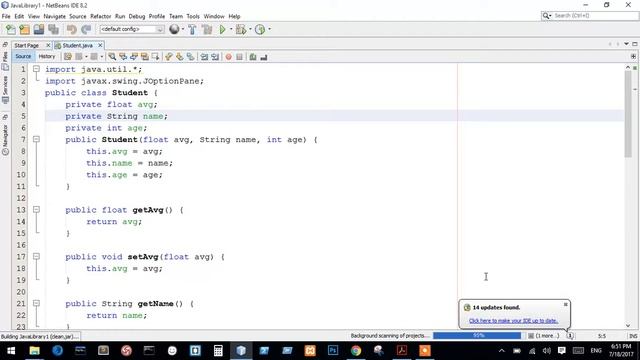The image size is (640, 360).
Task: Click the Last Edit editor icon
Action: coord(68,57)
